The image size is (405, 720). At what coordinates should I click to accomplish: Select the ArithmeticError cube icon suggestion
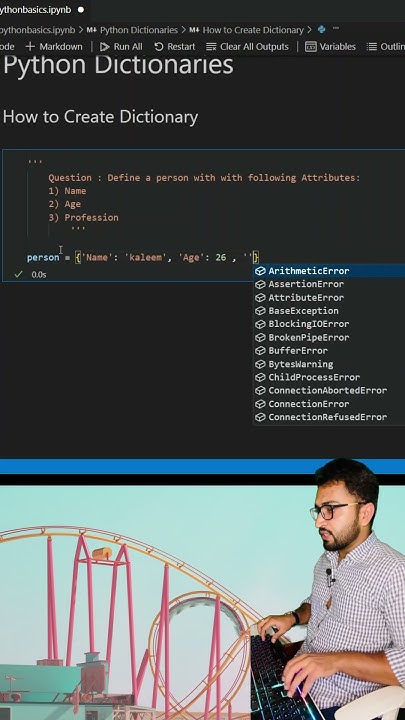(260, 271)
